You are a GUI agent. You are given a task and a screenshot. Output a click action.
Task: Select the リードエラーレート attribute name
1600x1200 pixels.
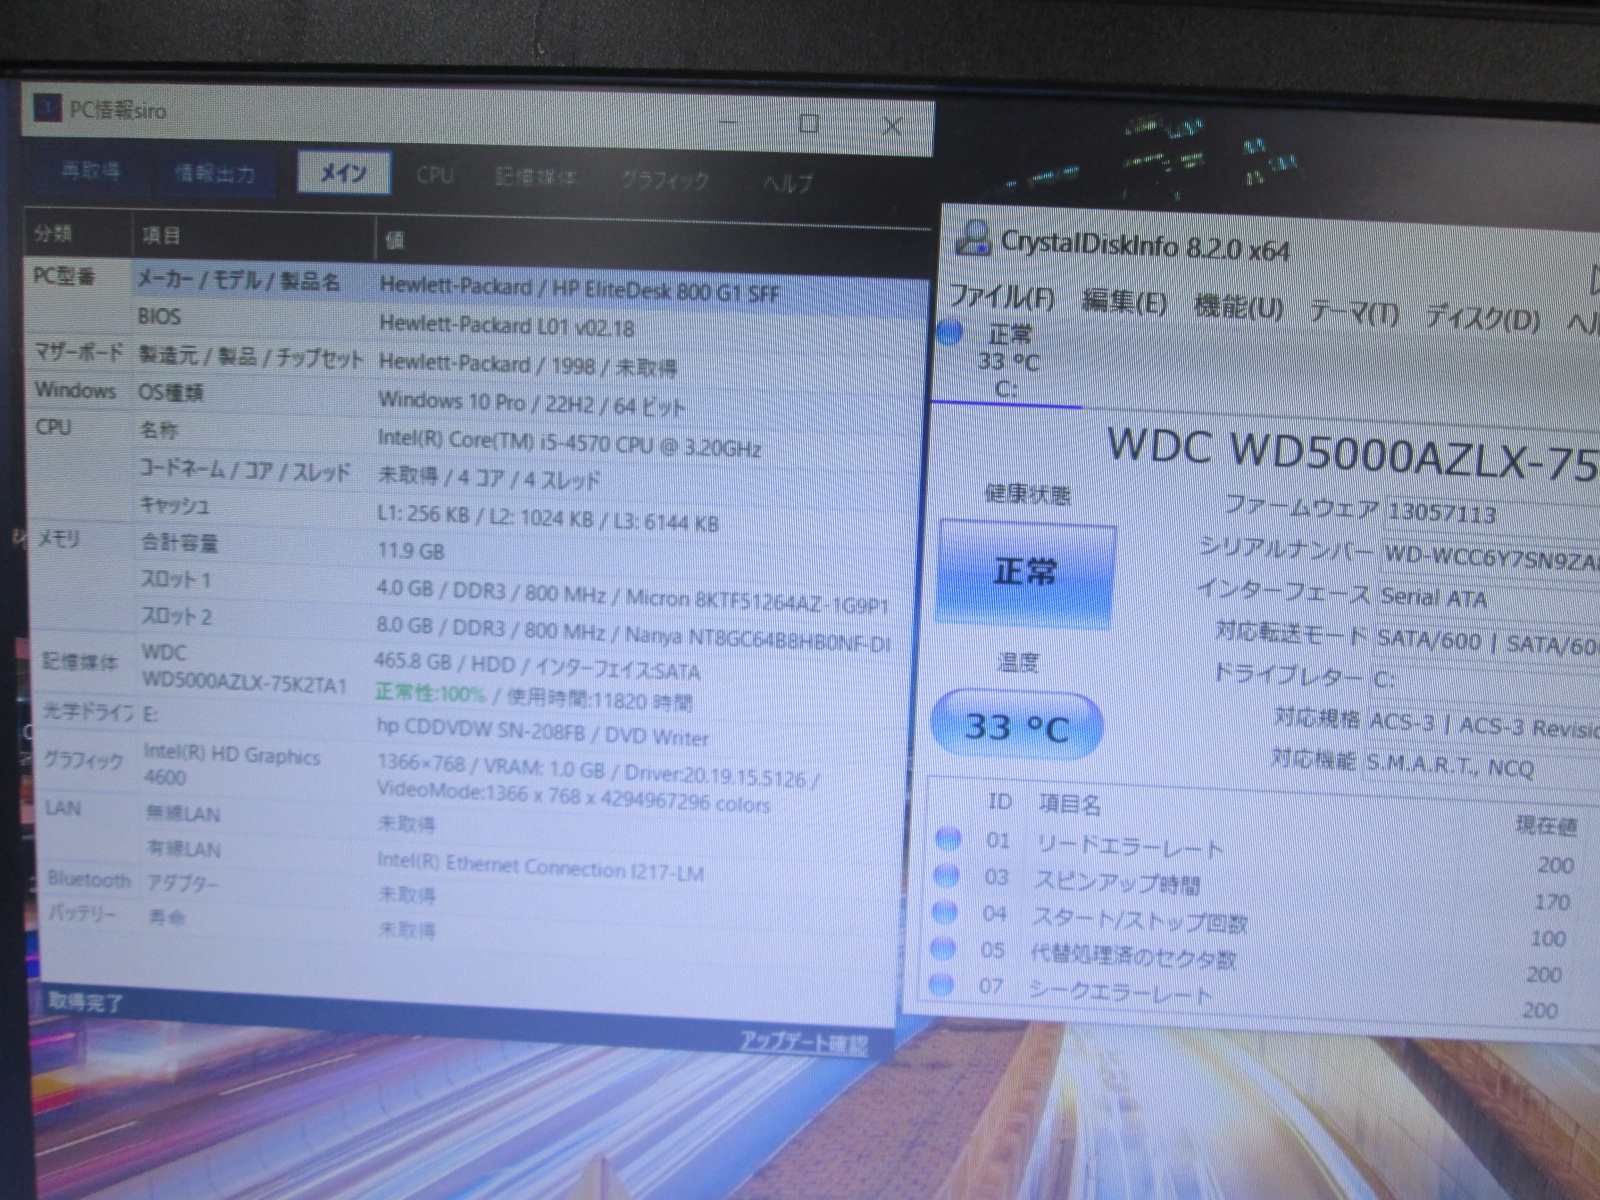1130,846
